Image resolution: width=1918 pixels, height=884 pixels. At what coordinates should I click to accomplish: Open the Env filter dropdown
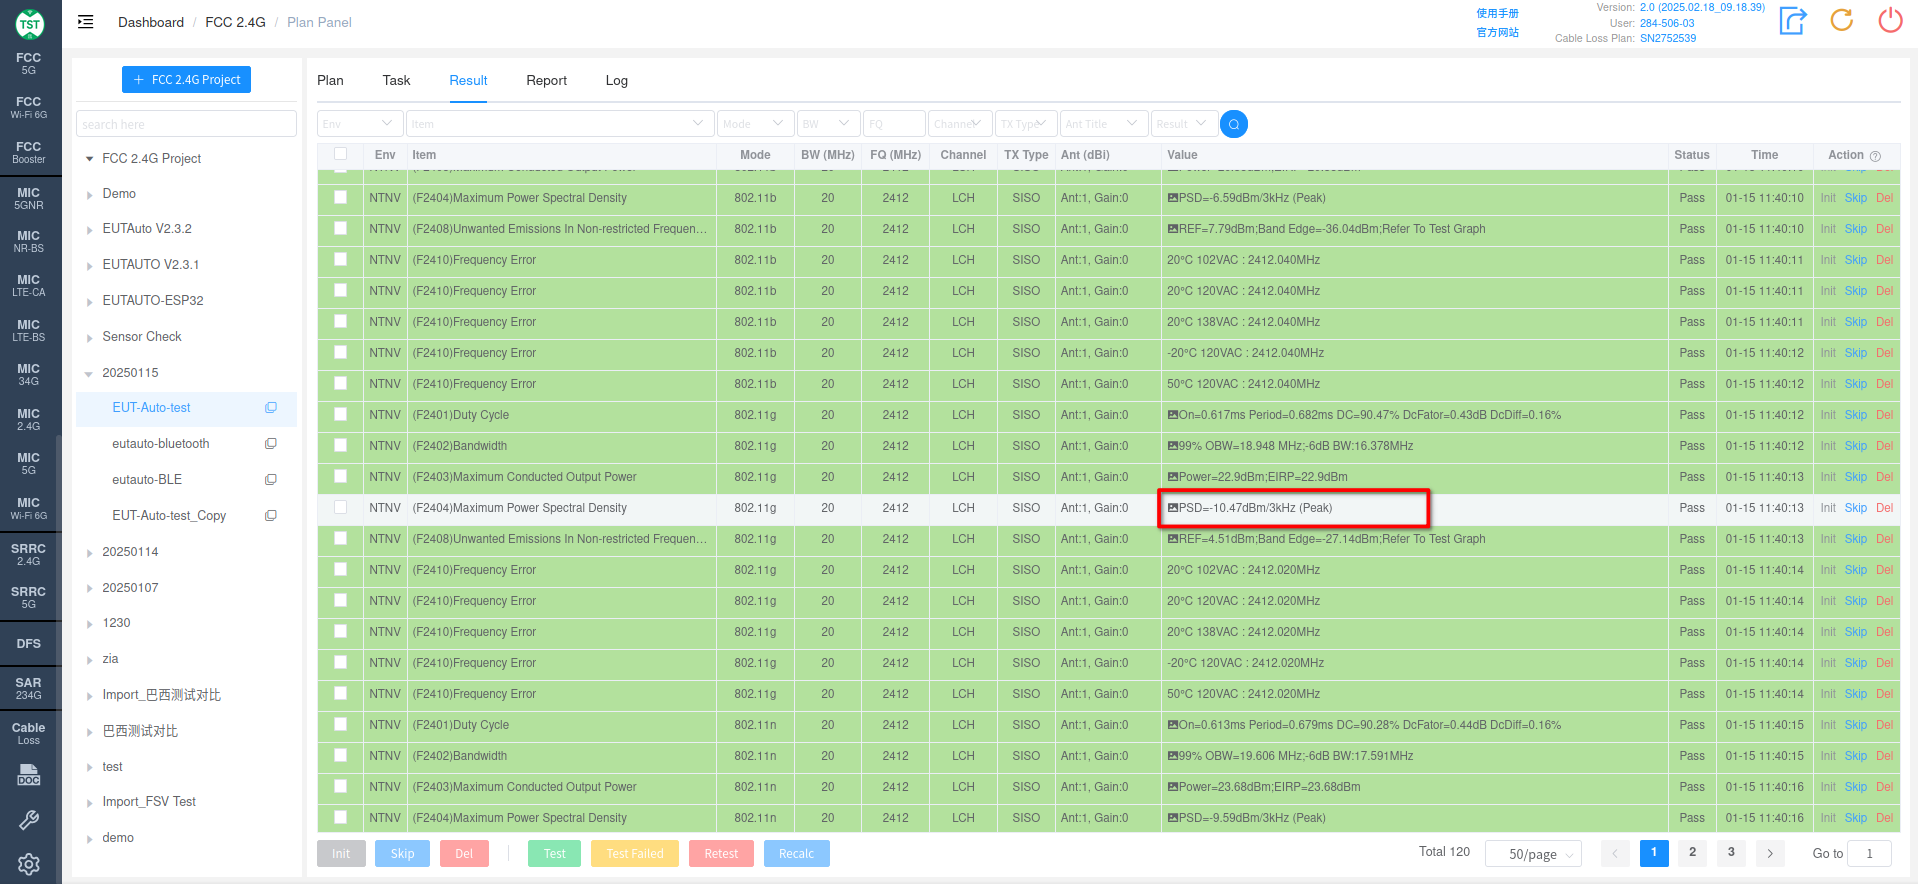tap(360, 124)
